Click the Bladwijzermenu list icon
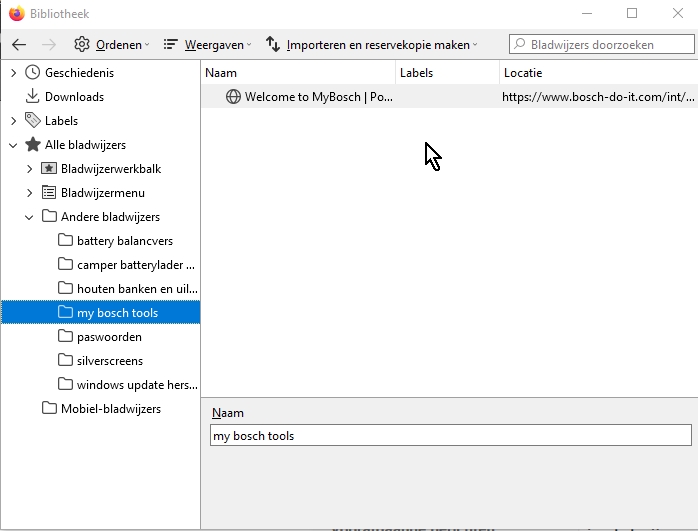698x531 pixels. click(49, 193)
